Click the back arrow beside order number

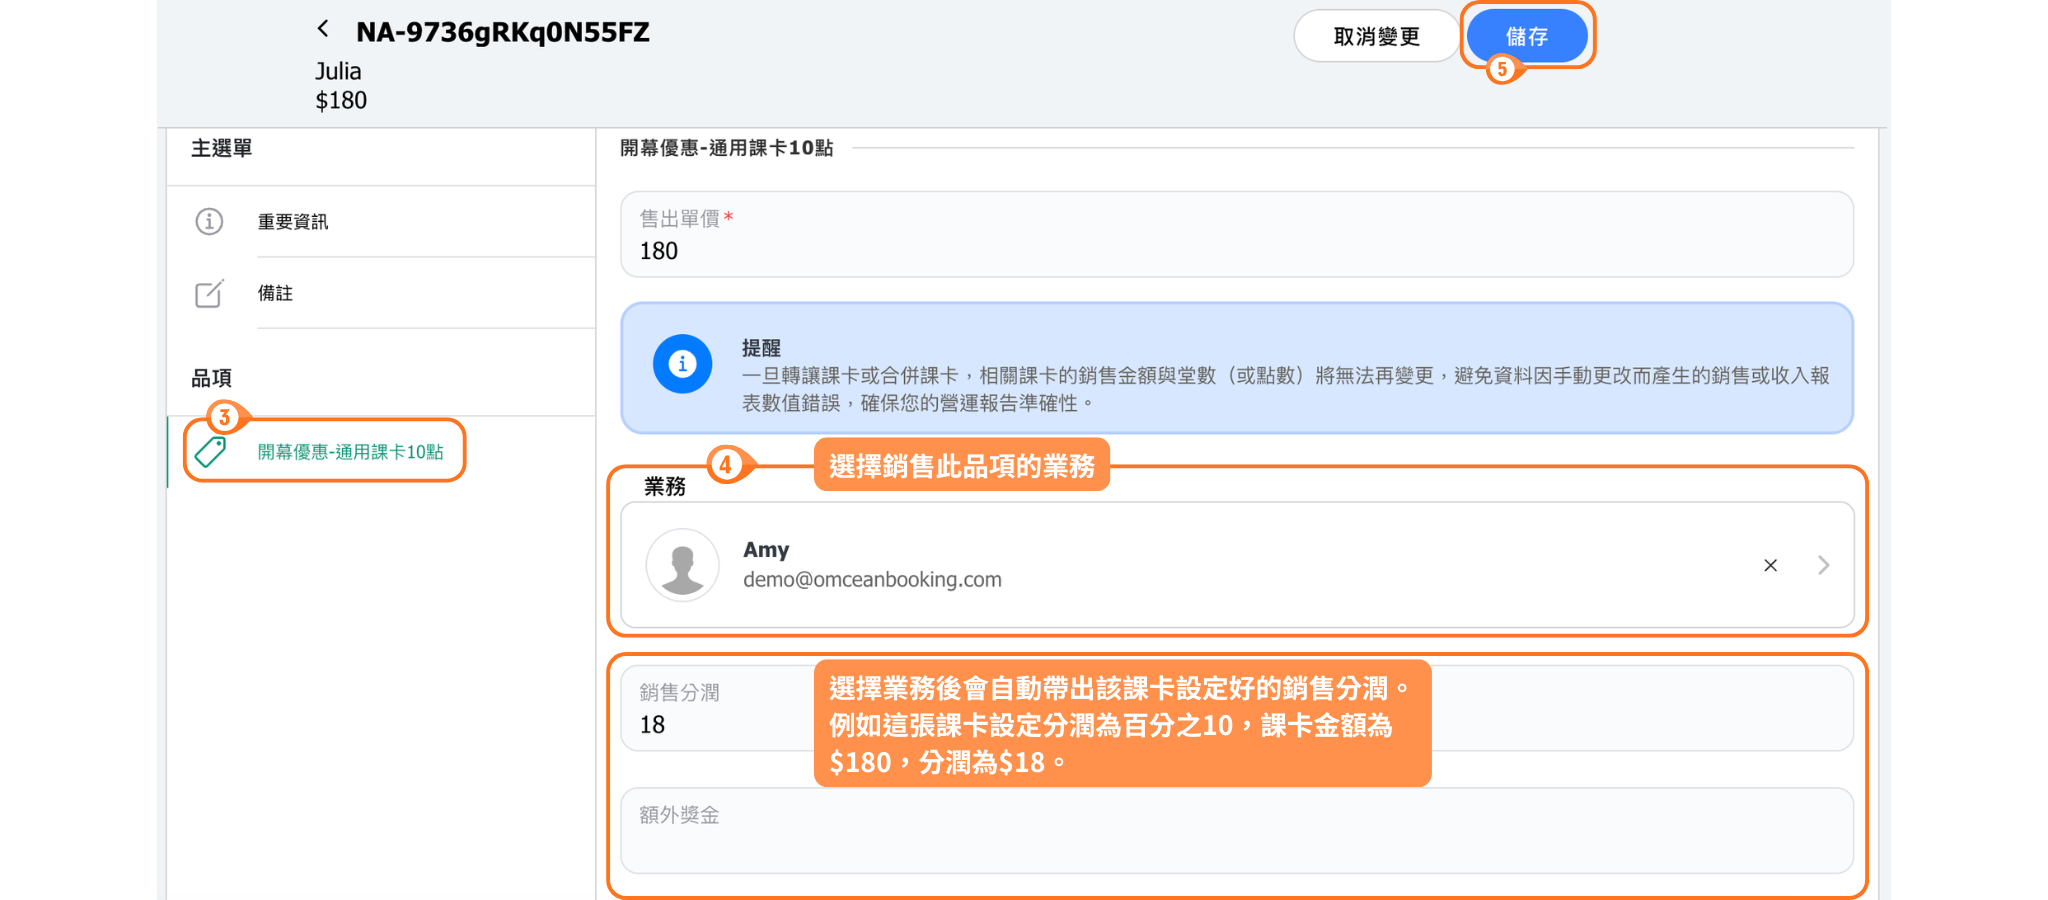[x=323, y=29]
